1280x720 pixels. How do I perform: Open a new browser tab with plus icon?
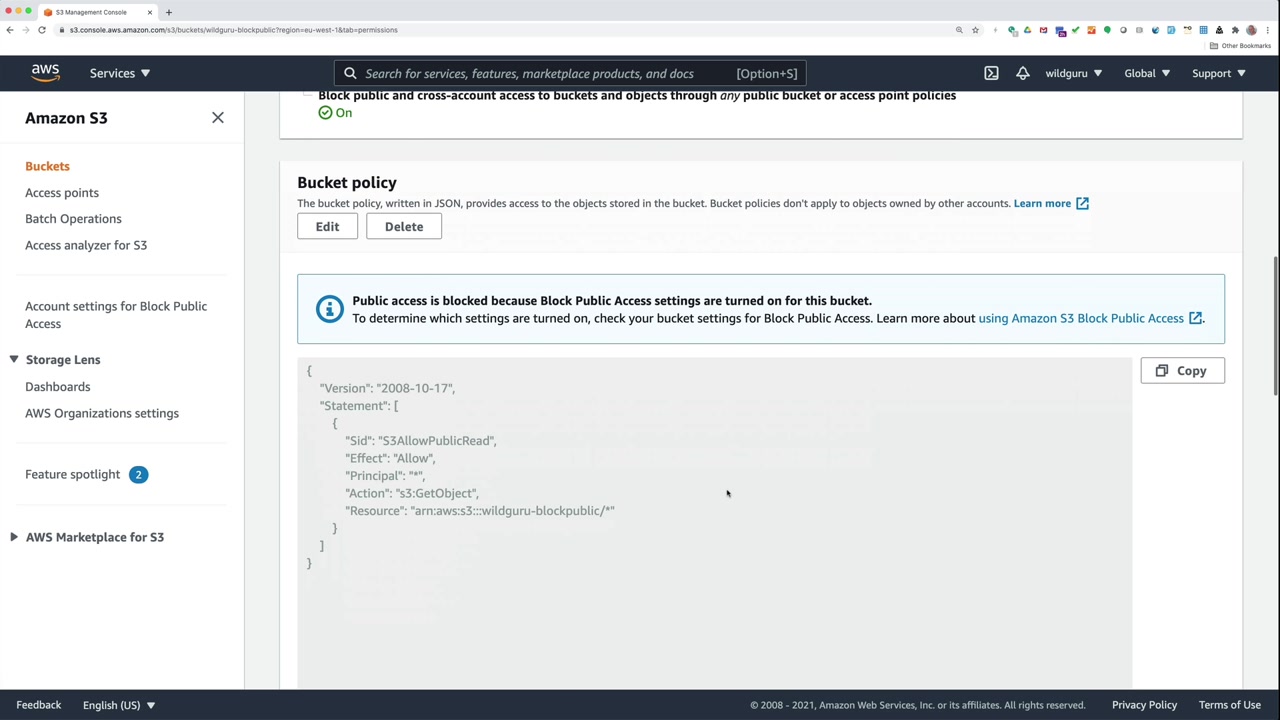[169, 12]
